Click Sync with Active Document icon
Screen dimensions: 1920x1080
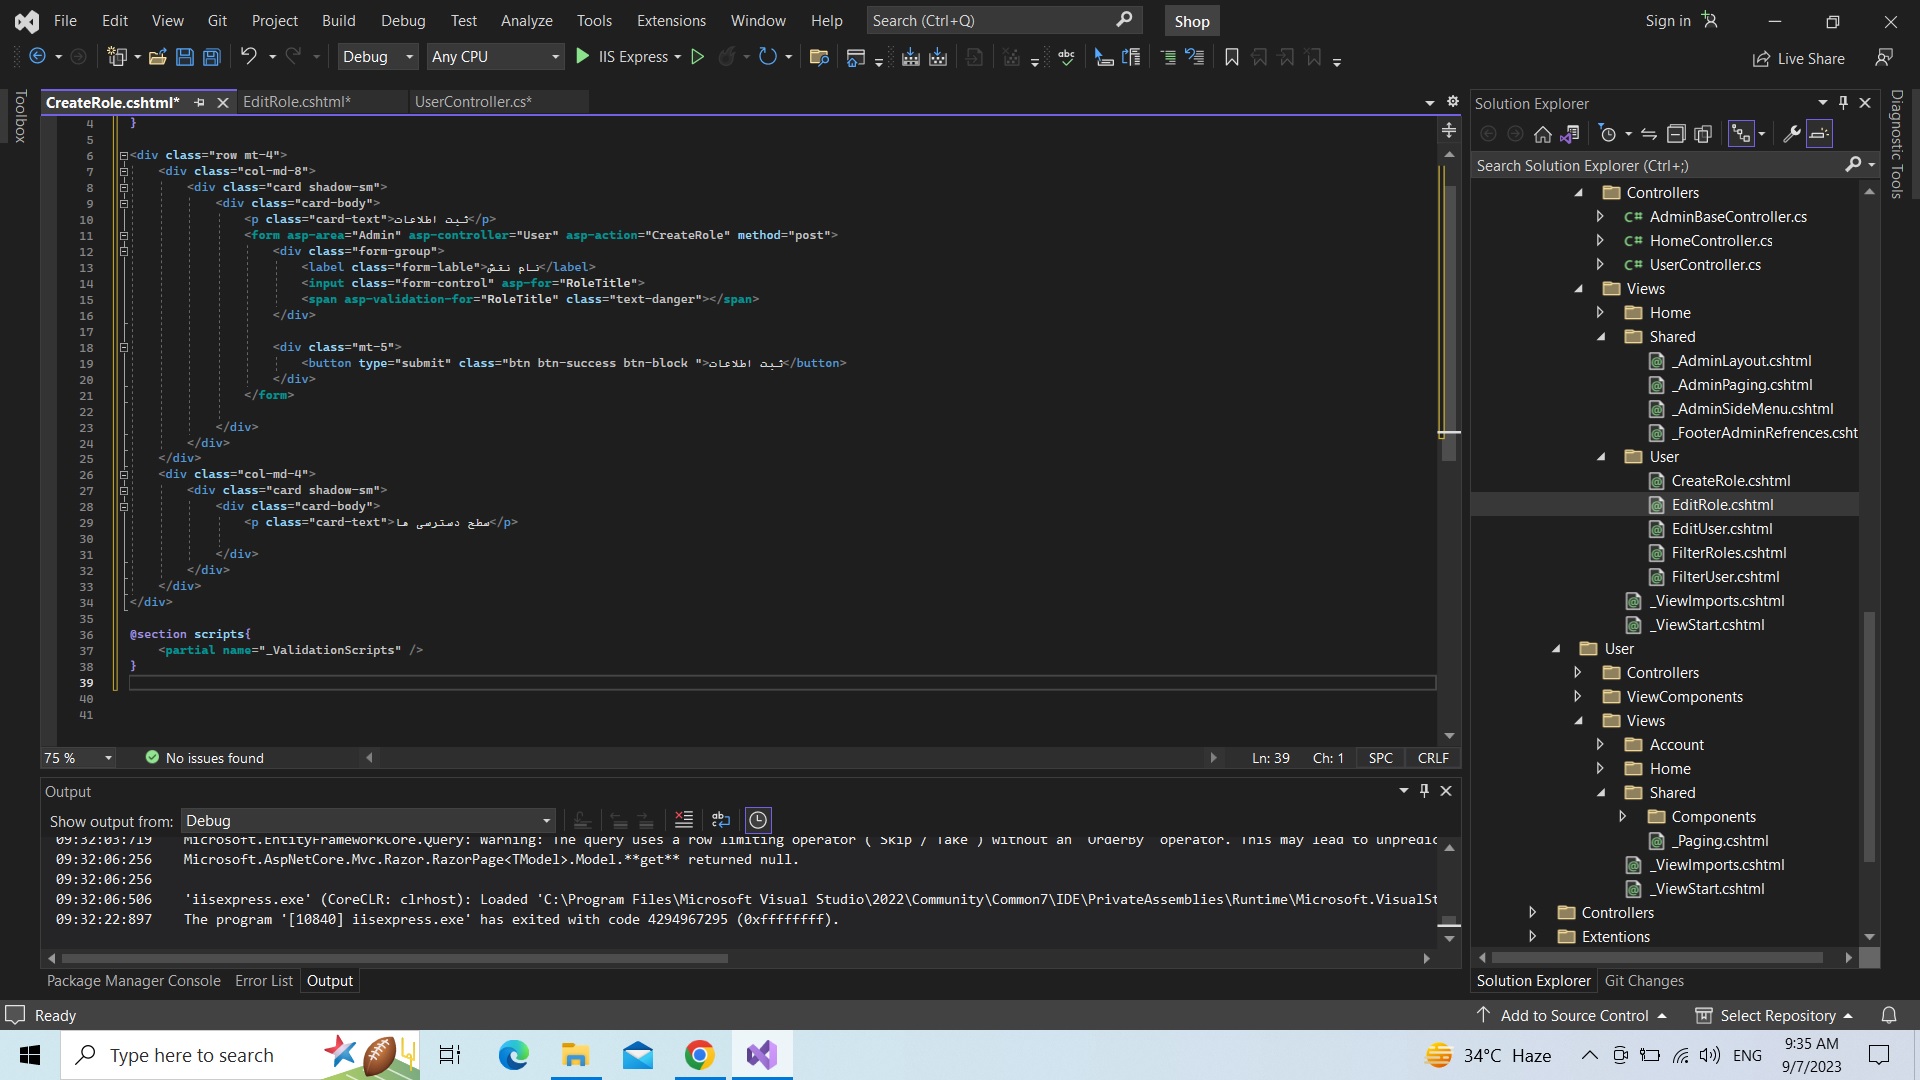[x=1649, y=134]
